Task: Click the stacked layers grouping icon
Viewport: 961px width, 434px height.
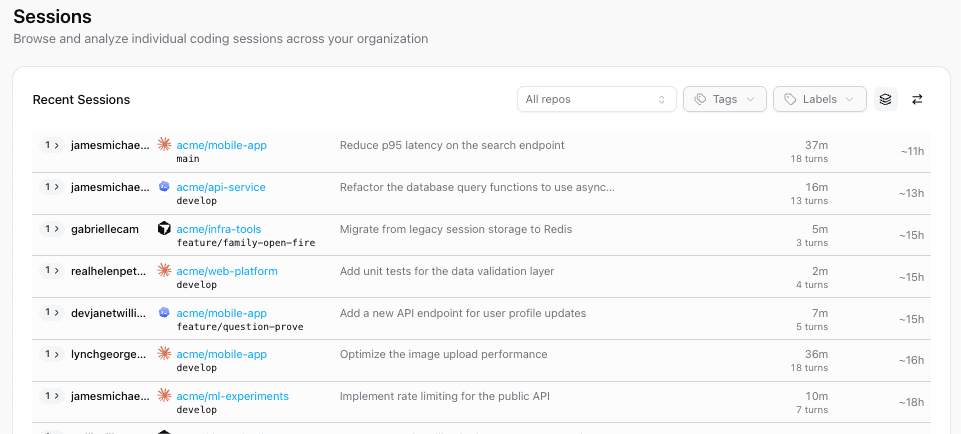Action: coord(885,99)
